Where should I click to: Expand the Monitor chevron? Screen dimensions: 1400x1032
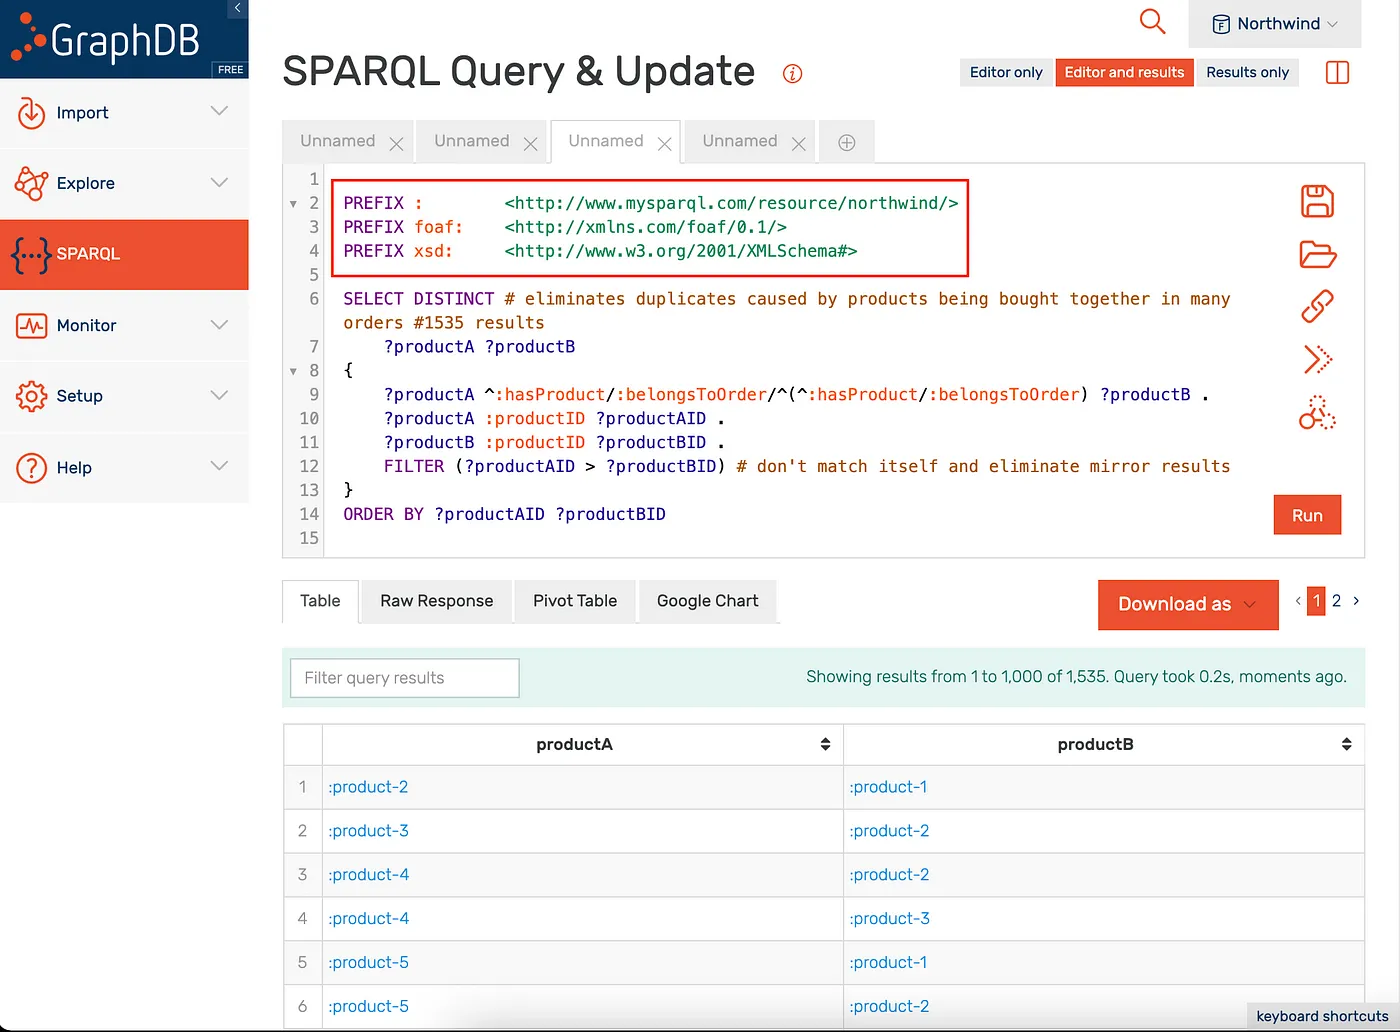click(220, 324)
